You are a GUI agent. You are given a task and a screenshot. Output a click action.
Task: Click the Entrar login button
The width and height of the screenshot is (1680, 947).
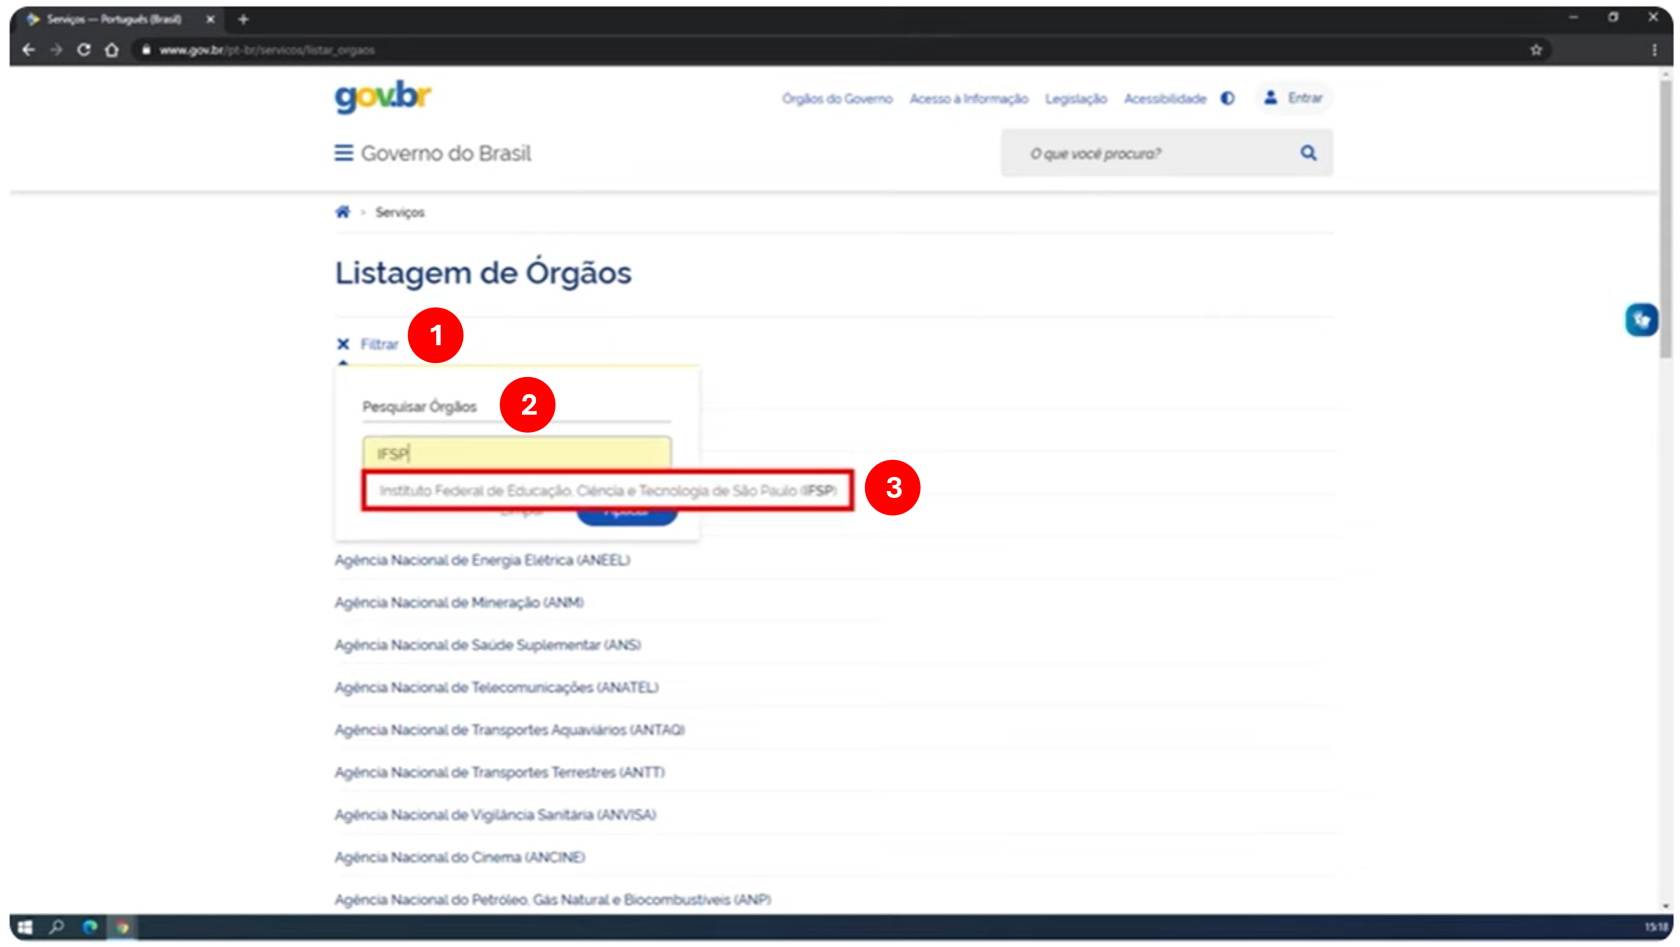click(1294, 98)
